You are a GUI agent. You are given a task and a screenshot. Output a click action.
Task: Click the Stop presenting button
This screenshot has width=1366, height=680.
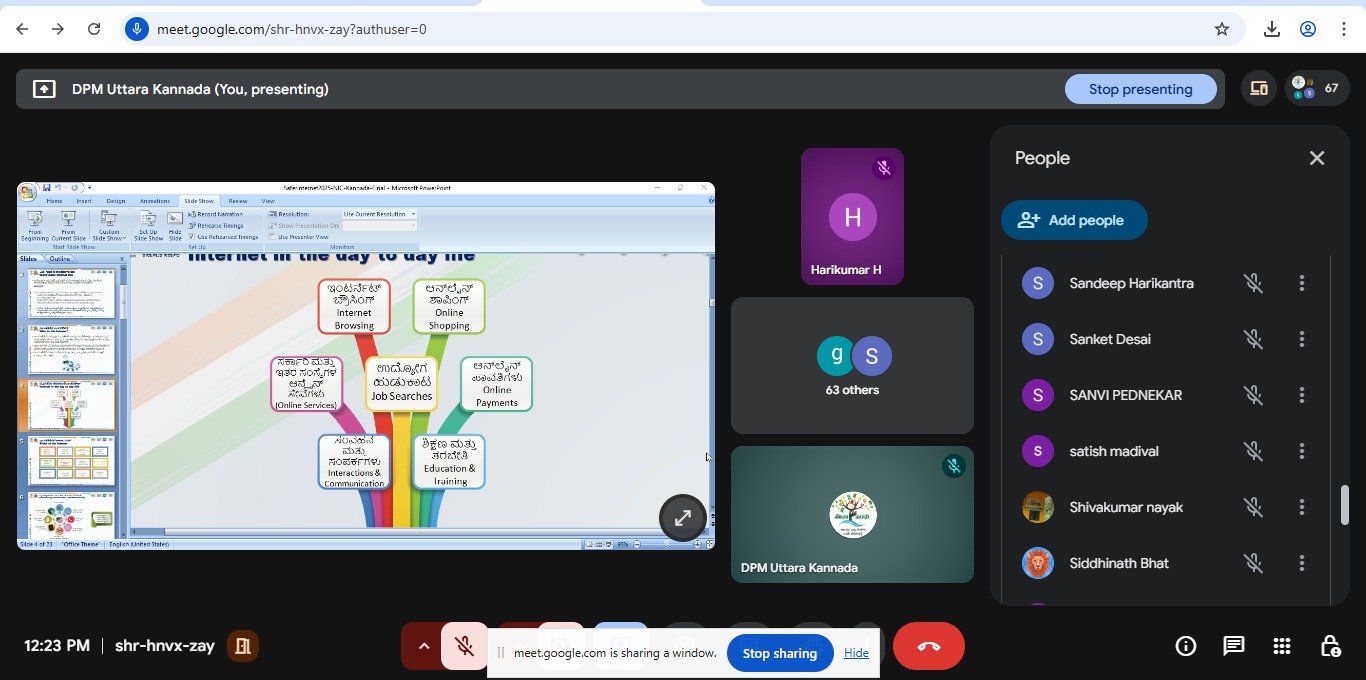(1140, 89)
